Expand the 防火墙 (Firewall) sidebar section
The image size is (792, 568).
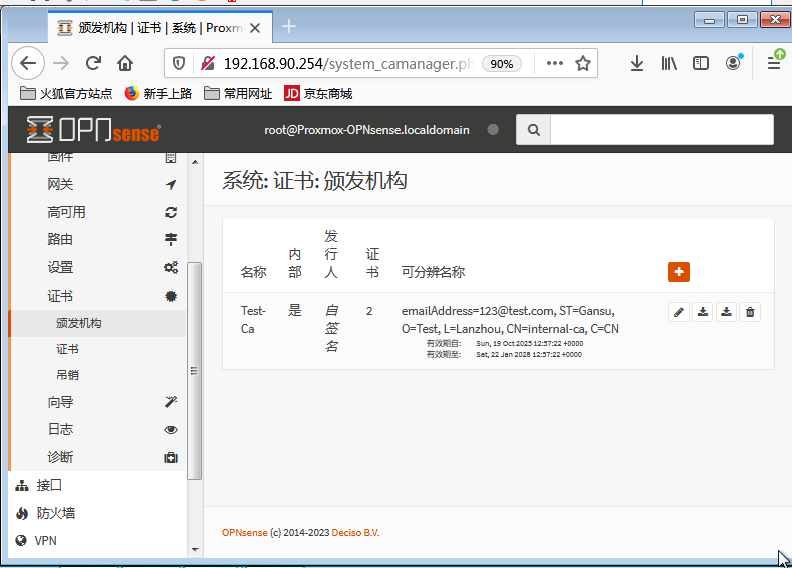pos(56,513)
